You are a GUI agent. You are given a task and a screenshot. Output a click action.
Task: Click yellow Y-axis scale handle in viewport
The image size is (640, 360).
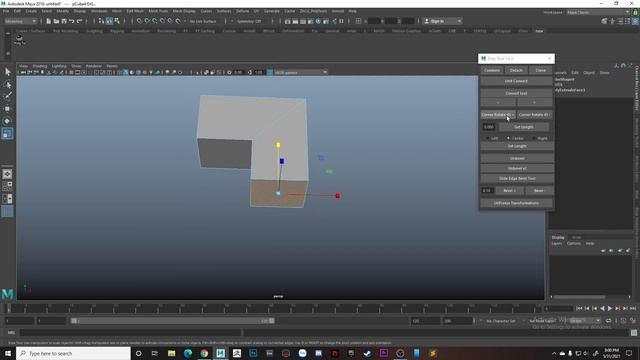(278, 145)
